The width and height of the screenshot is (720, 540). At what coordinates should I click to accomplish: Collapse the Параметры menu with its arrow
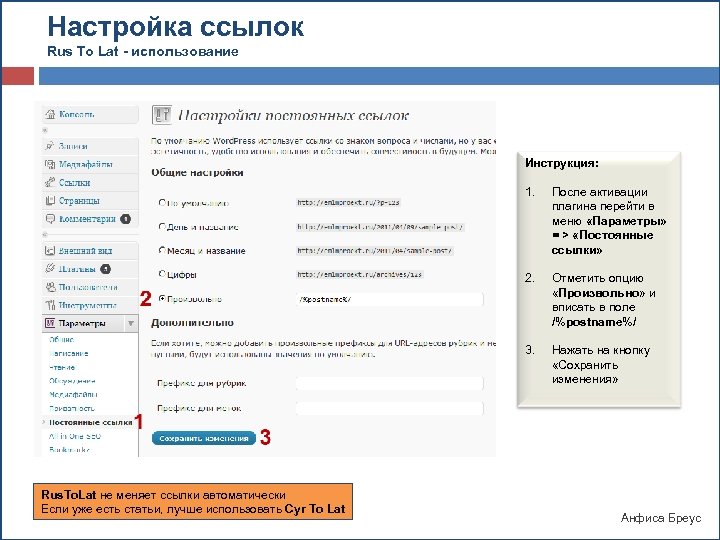coord(131,323)
